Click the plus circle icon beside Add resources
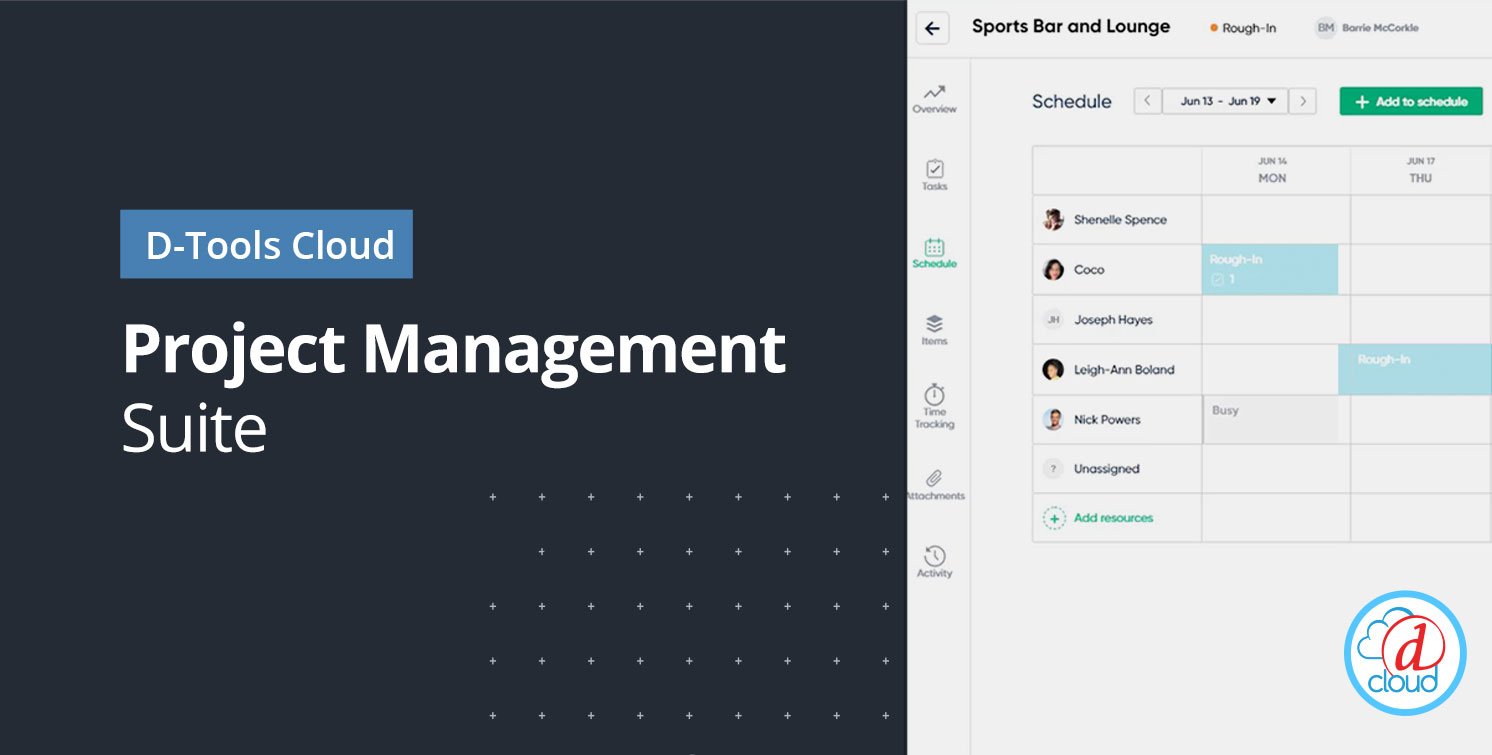1492x755 pixels. [x=1054, y=518]
